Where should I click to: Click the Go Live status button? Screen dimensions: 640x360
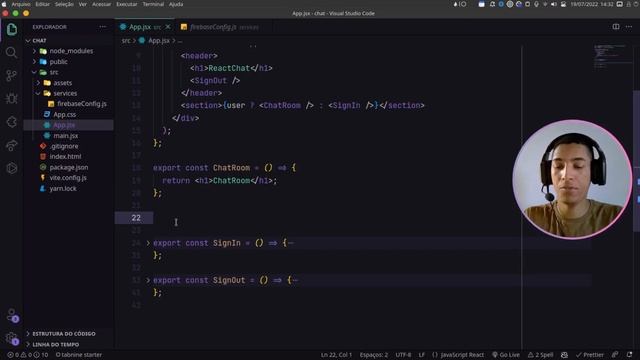tap(506, 355)
